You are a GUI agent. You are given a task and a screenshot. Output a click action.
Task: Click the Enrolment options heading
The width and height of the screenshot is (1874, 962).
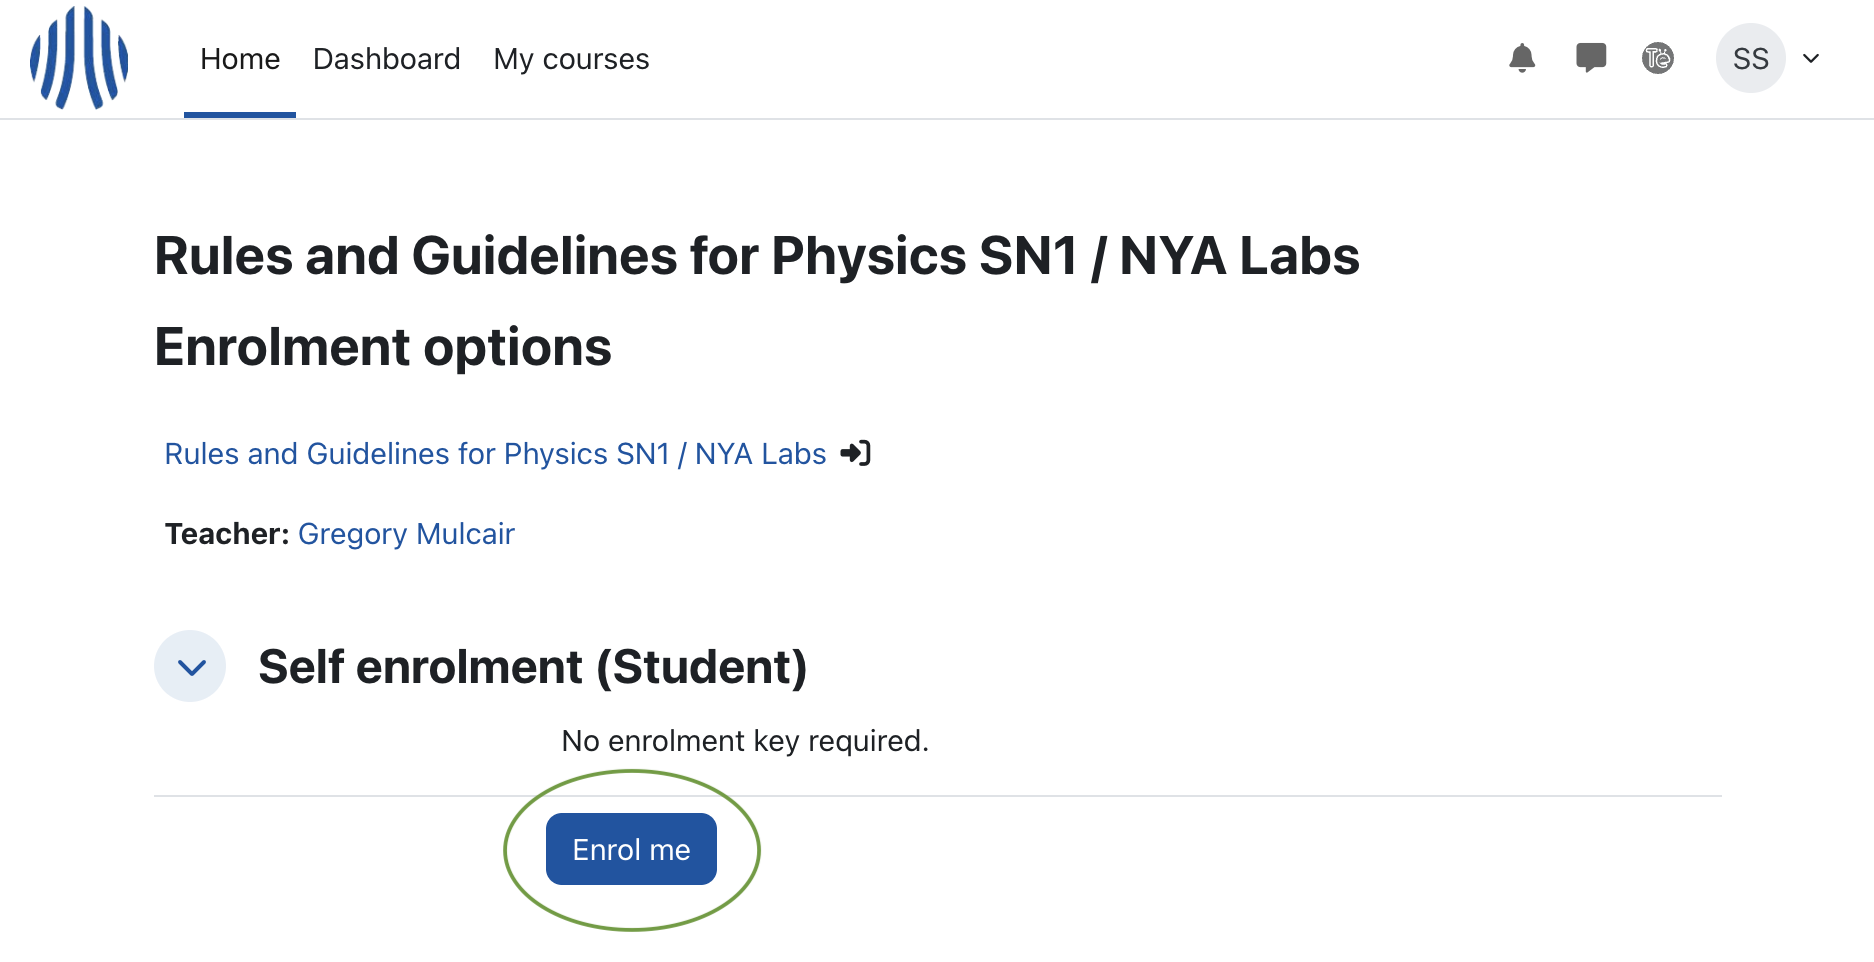[383, 347]
